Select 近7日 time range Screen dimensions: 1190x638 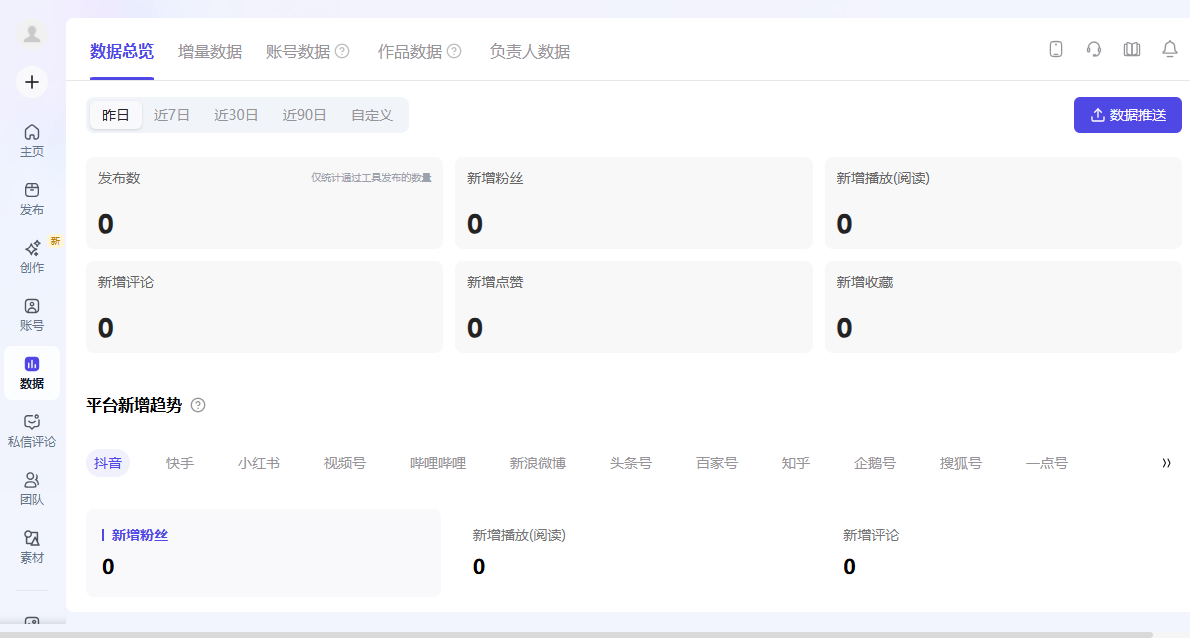(x=172, y=115)
